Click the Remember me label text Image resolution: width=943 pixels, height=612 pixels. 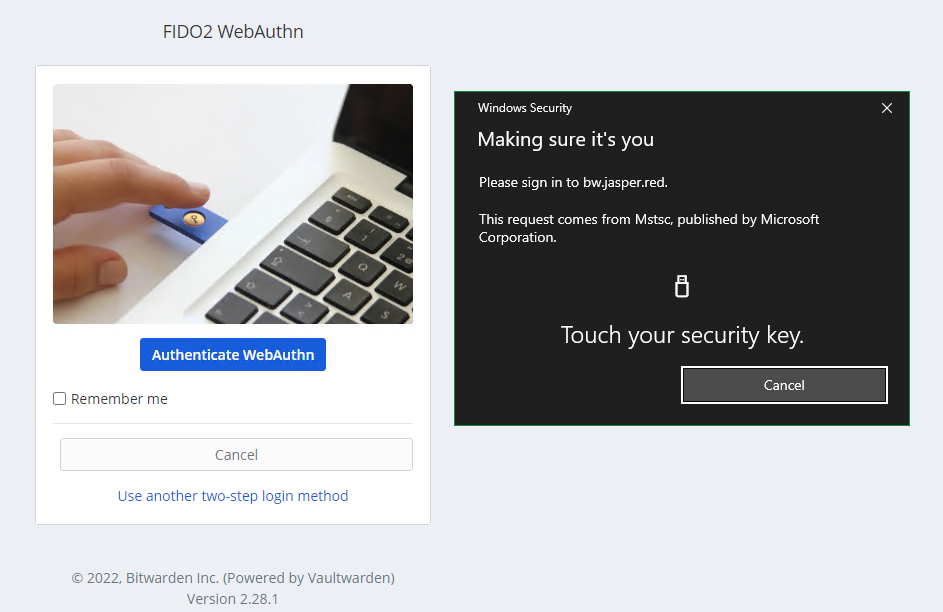coord(119,399)
